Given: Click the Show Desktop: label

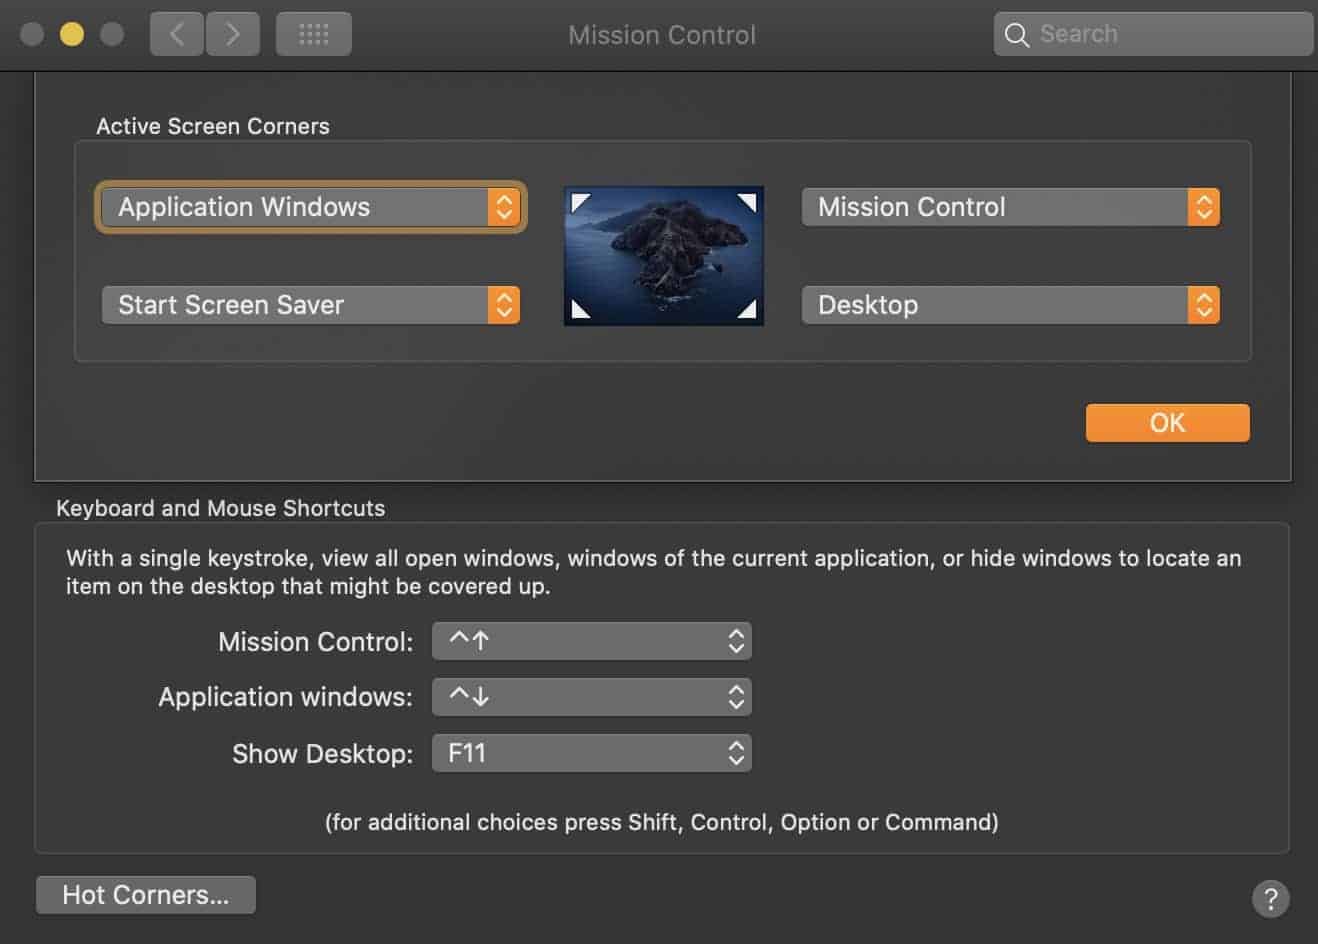Looking at the screenshot, I should pyautogui.click(x=322, y=754).
